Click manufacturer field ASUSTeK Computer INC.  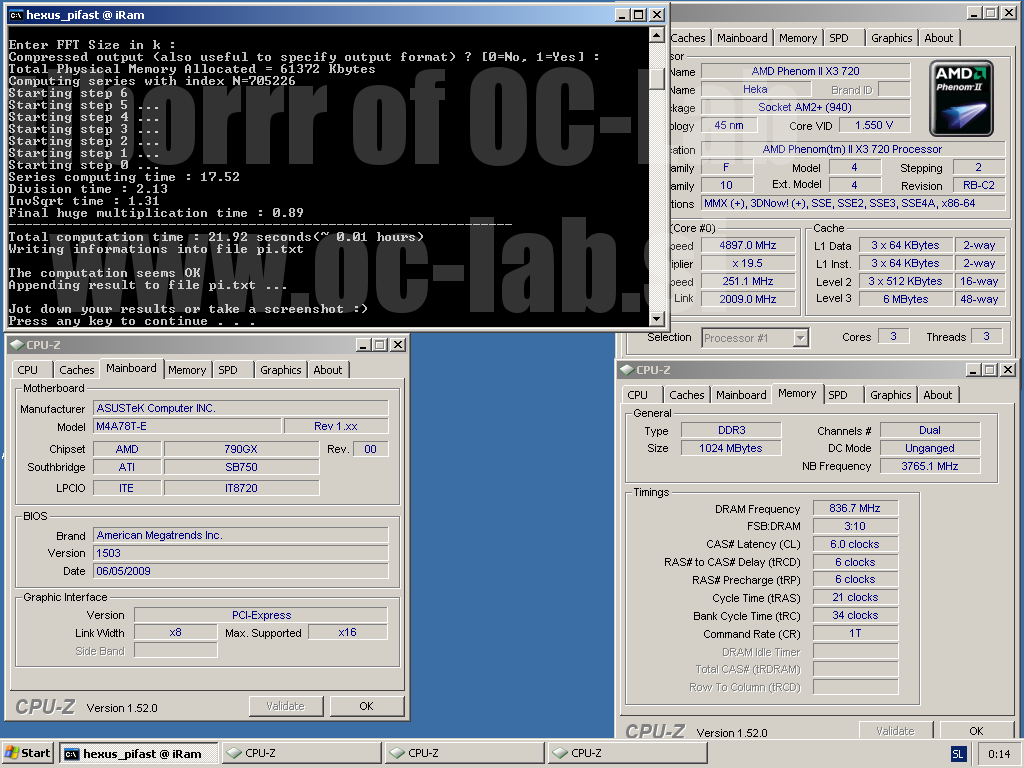240,408
